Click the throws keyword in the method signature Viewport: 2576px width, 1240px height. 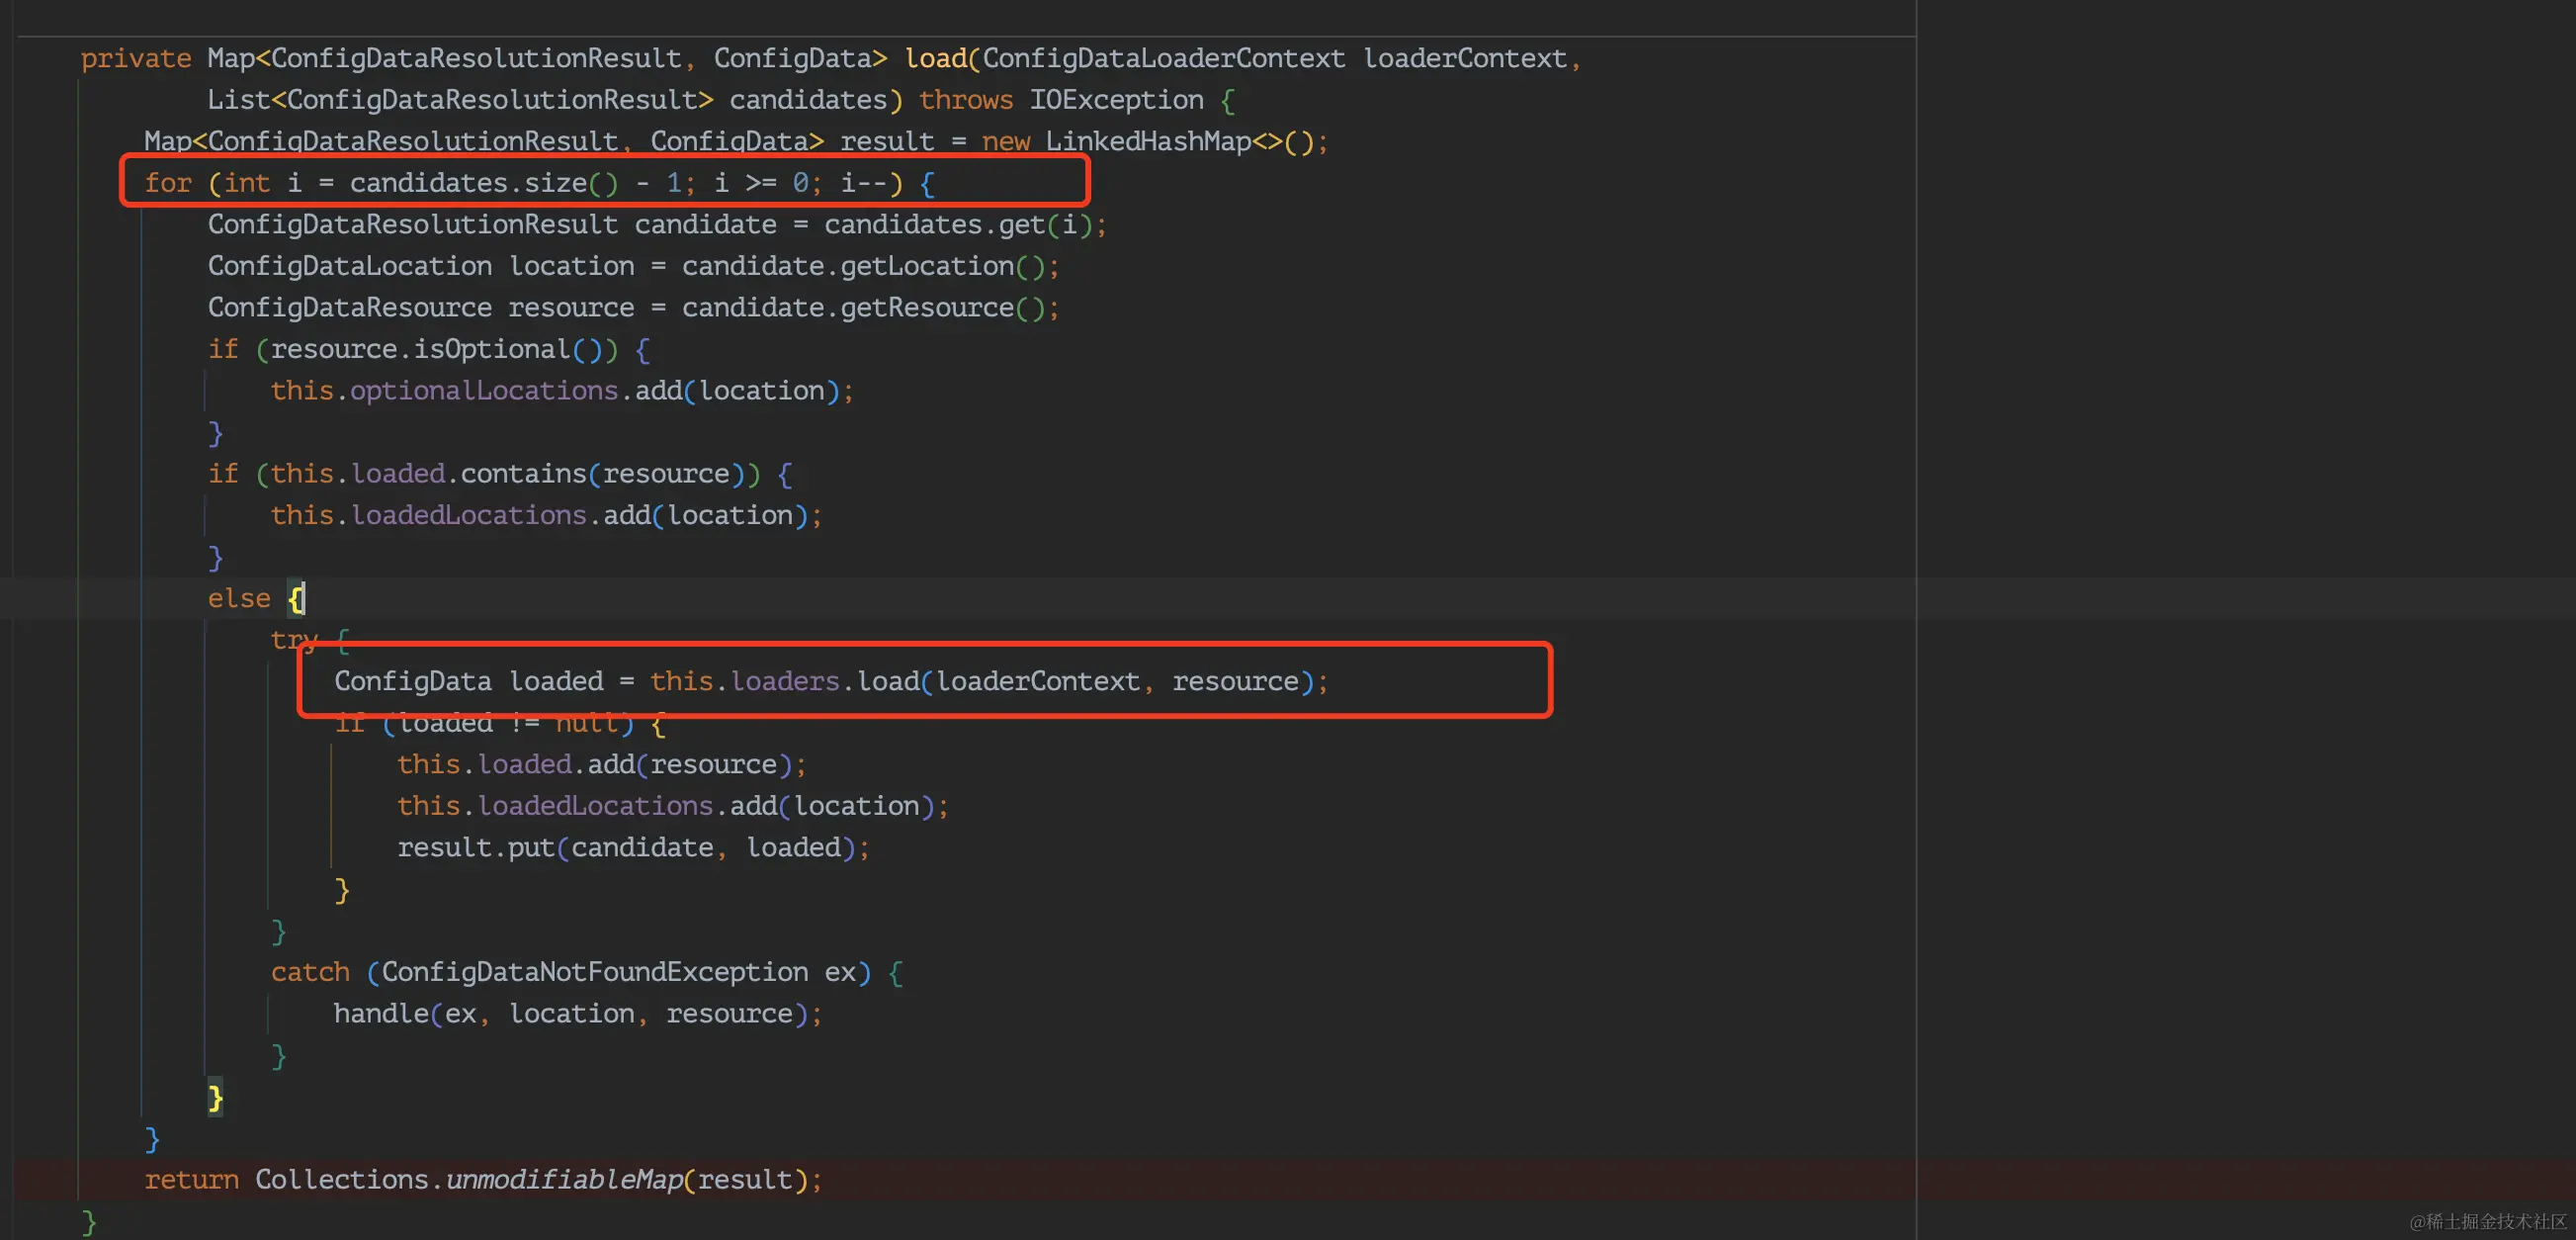pyautogui.click(x=965, y=100)
